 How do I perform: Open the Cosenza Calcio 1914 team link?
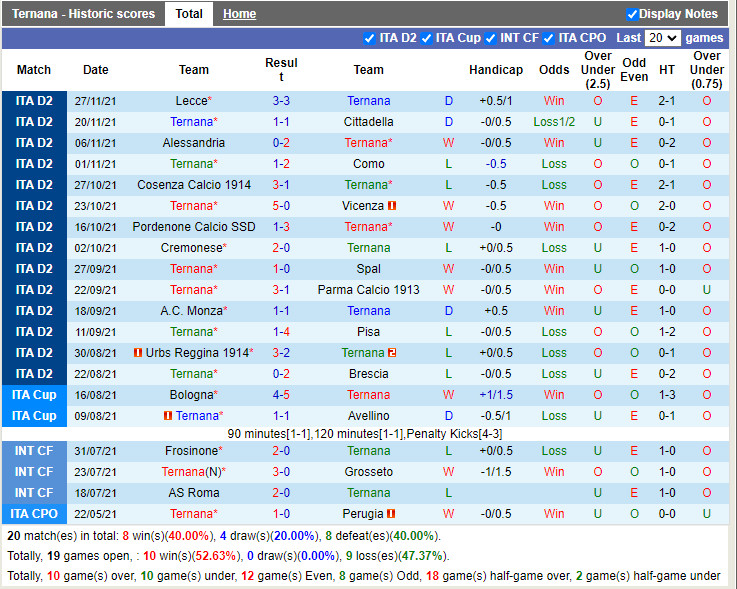tap(194, 185)
